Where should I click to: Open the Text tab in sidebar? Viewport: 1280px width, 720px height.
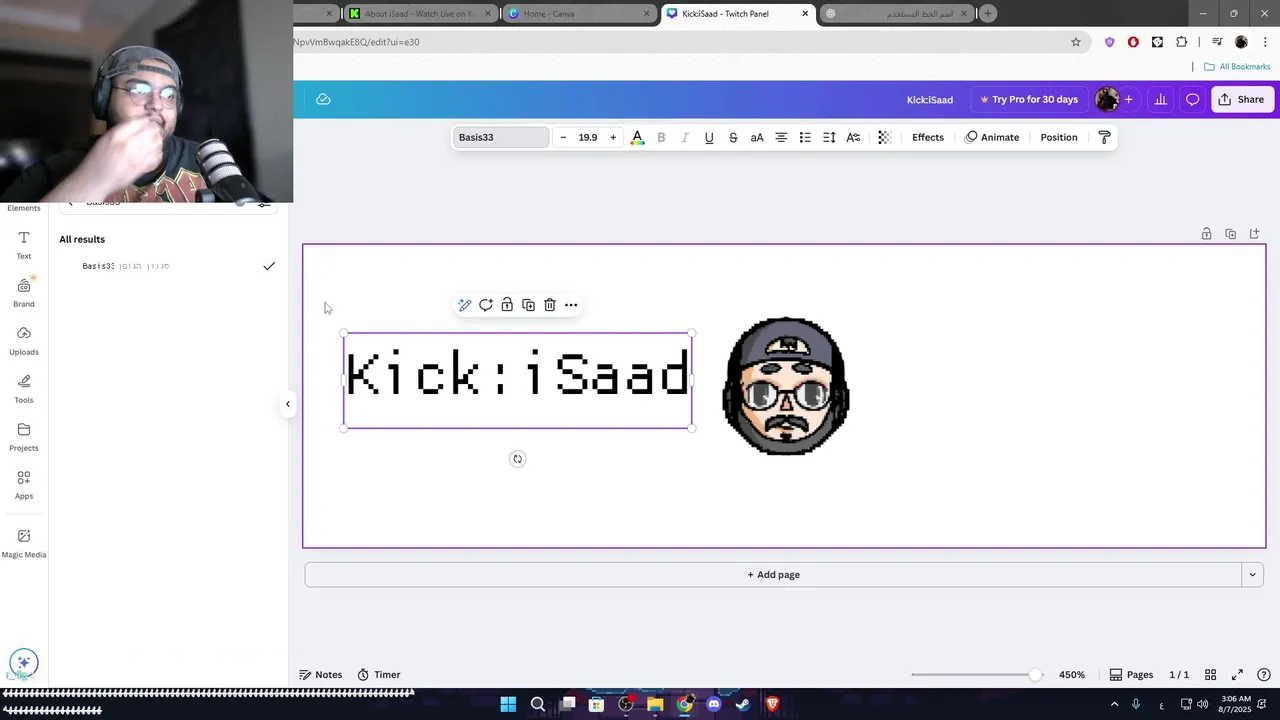(x=24, y=244)
